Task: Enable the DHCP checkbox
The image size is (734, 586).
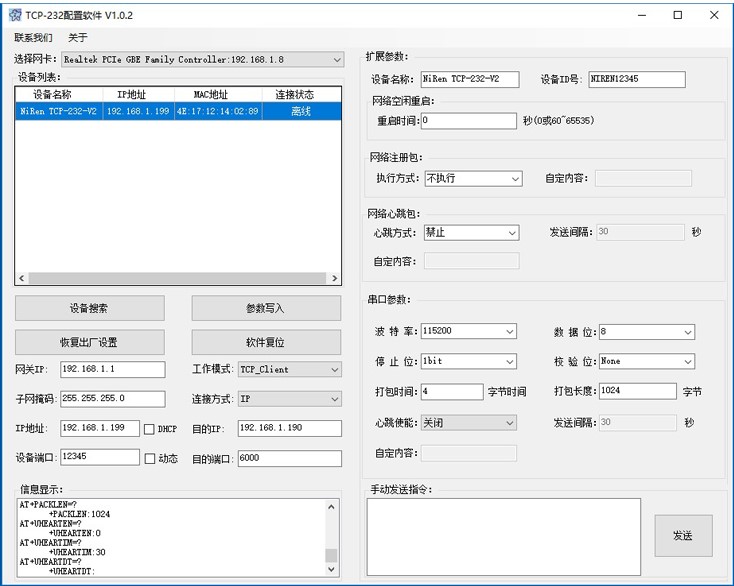Action: pyautogui.click(x=149, y=429)
